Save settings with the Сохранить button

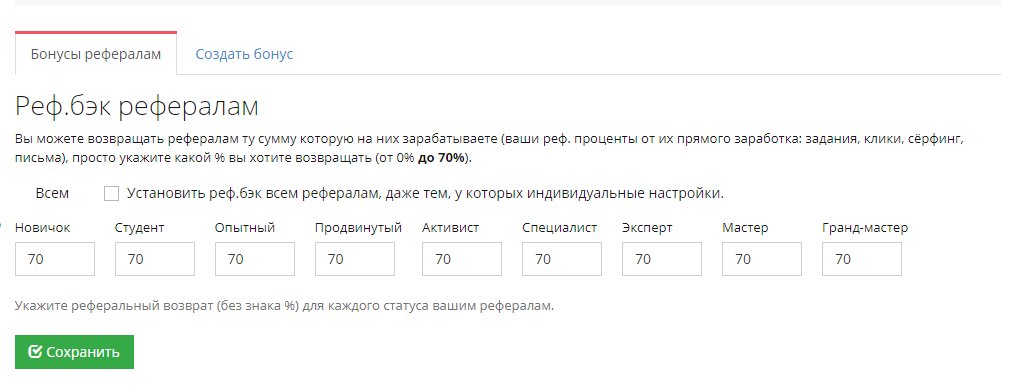74,352
